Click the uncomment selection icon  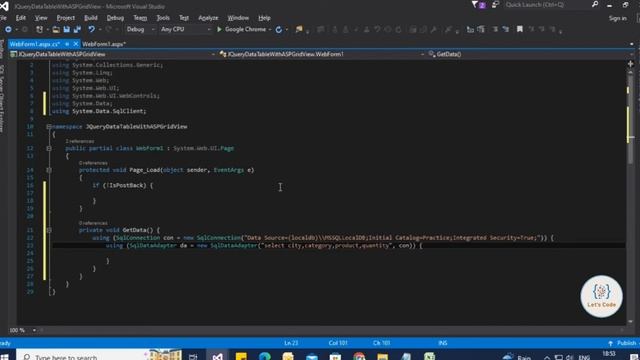point(506,29)
